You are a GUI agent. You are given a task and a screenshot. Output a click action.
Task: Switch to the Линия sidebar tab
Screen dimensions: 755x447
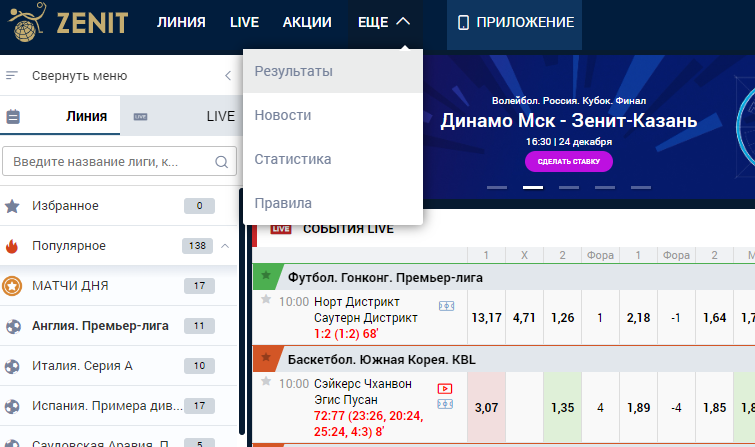coord(60,116)
